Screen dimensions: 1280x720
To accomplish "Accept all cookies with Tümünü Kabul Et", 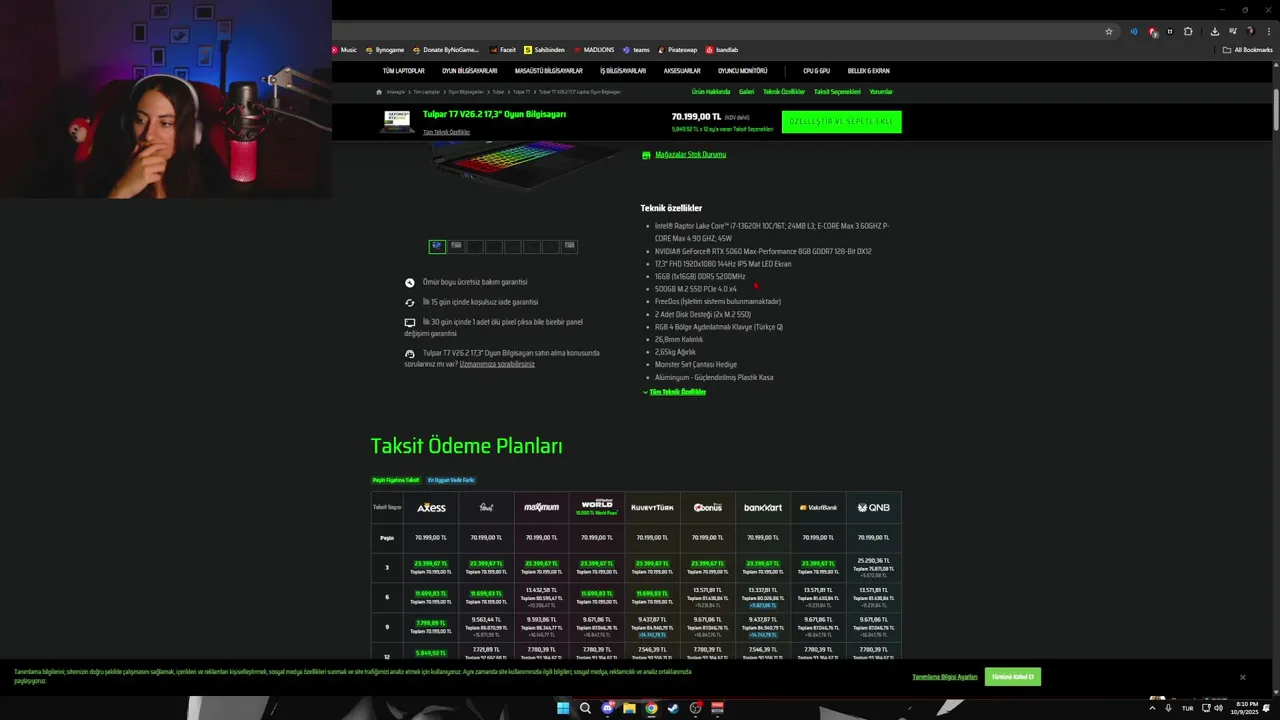I will coord(1013,677).
